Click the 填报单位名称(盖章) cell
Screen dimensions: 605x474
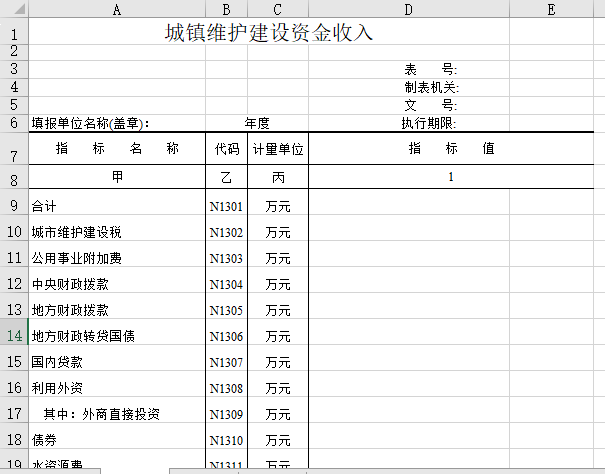(x=90, y=124)
